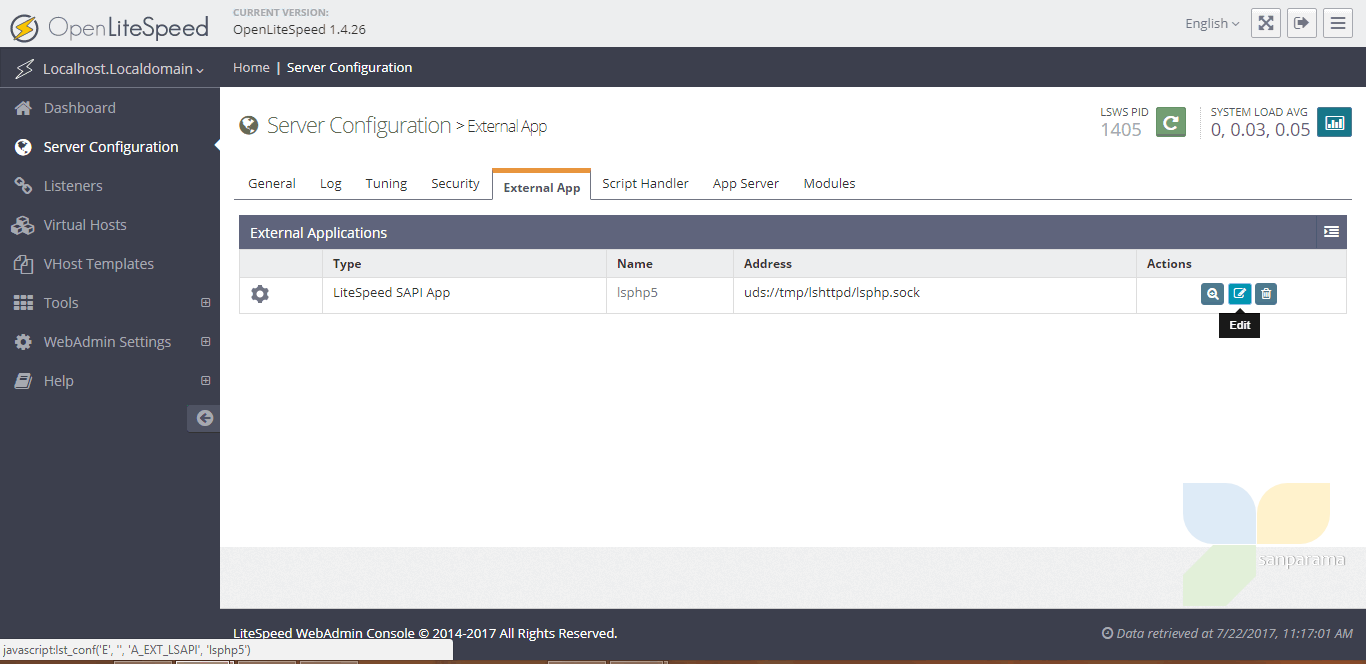Open the English language dropdown
1366x664 pixels.
click(x=1212, y=24)
